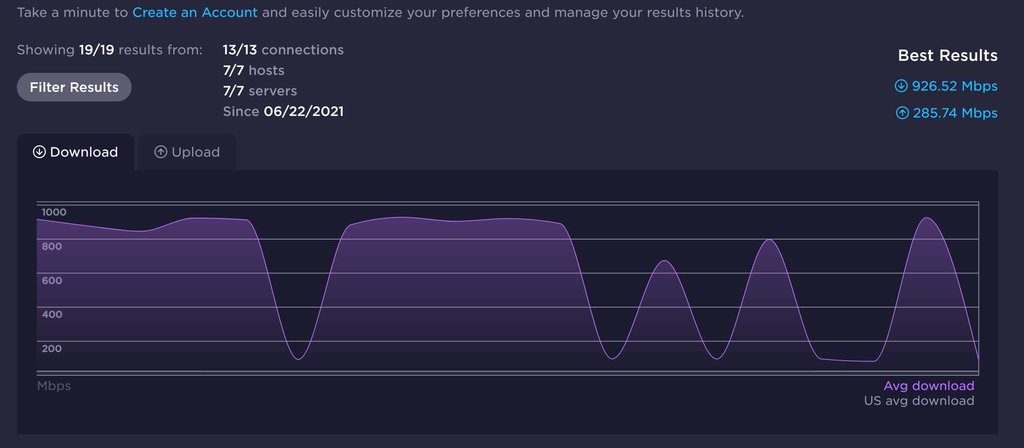
Task: Follow the Create an Account link
Action: pos(195,13)
